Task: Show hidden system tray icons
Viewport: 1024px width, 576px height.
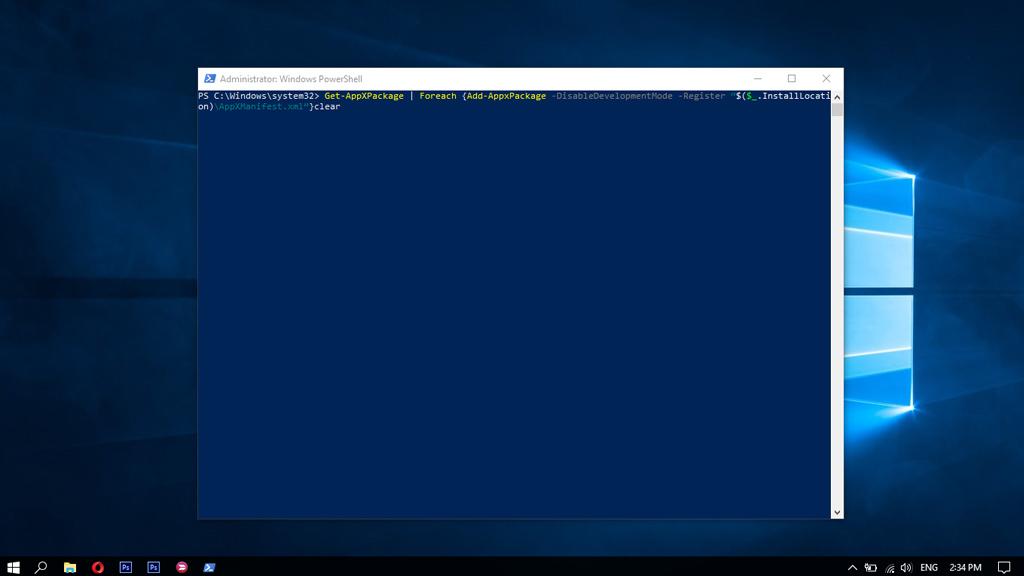Action: (x=852, y=567)
